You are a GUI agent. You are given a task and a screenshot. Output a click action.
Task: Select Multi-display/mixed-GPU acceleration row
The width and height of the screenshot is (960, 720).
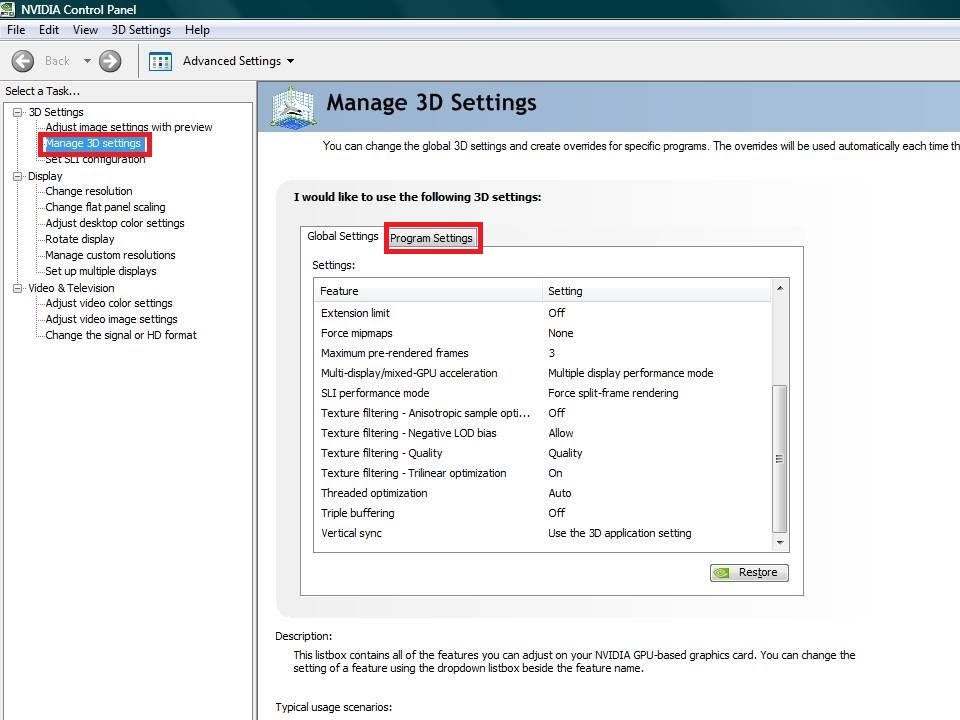[543, 373]
